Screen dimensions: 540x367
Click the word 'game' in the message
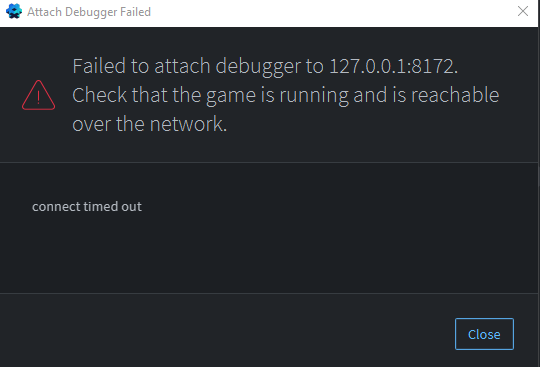click(231, 96)
